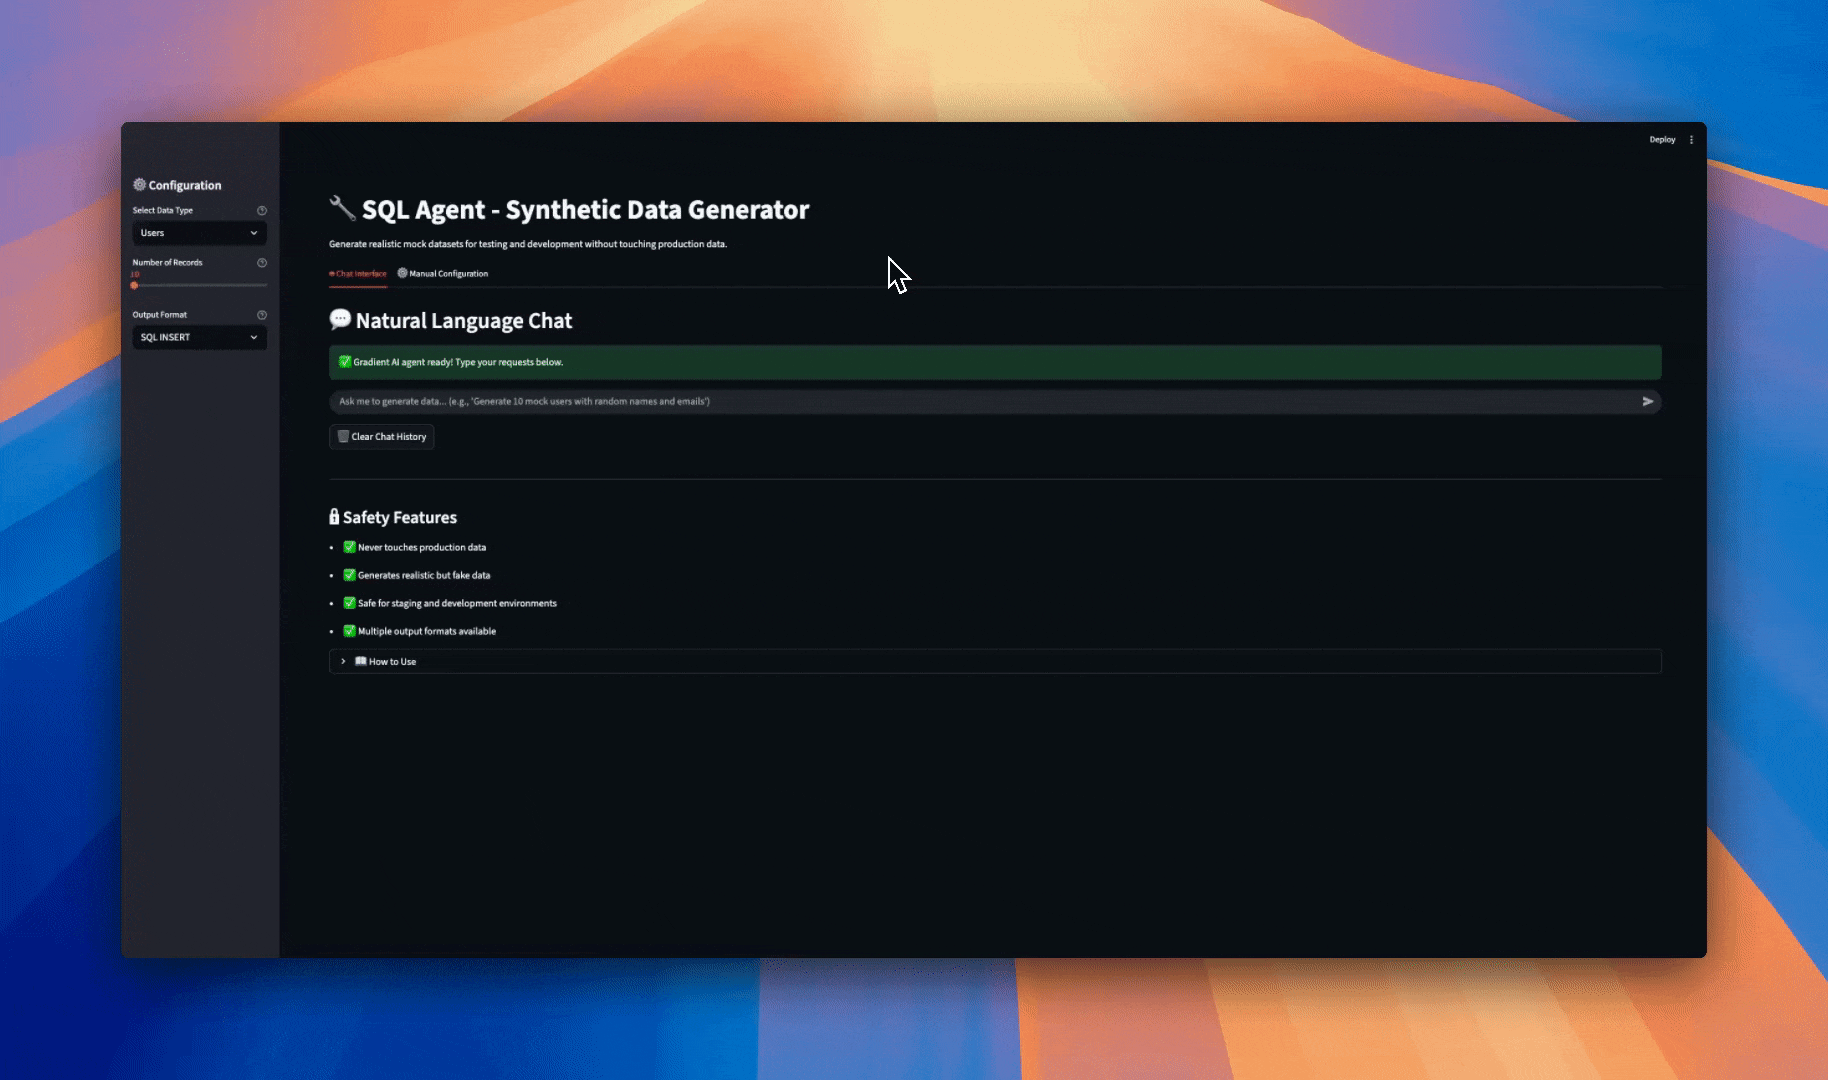Click the checkmark beside Multiple output formats available
Image resolution: width=1828 pixels, height=1080 pixels.
[x=349, y=631]
